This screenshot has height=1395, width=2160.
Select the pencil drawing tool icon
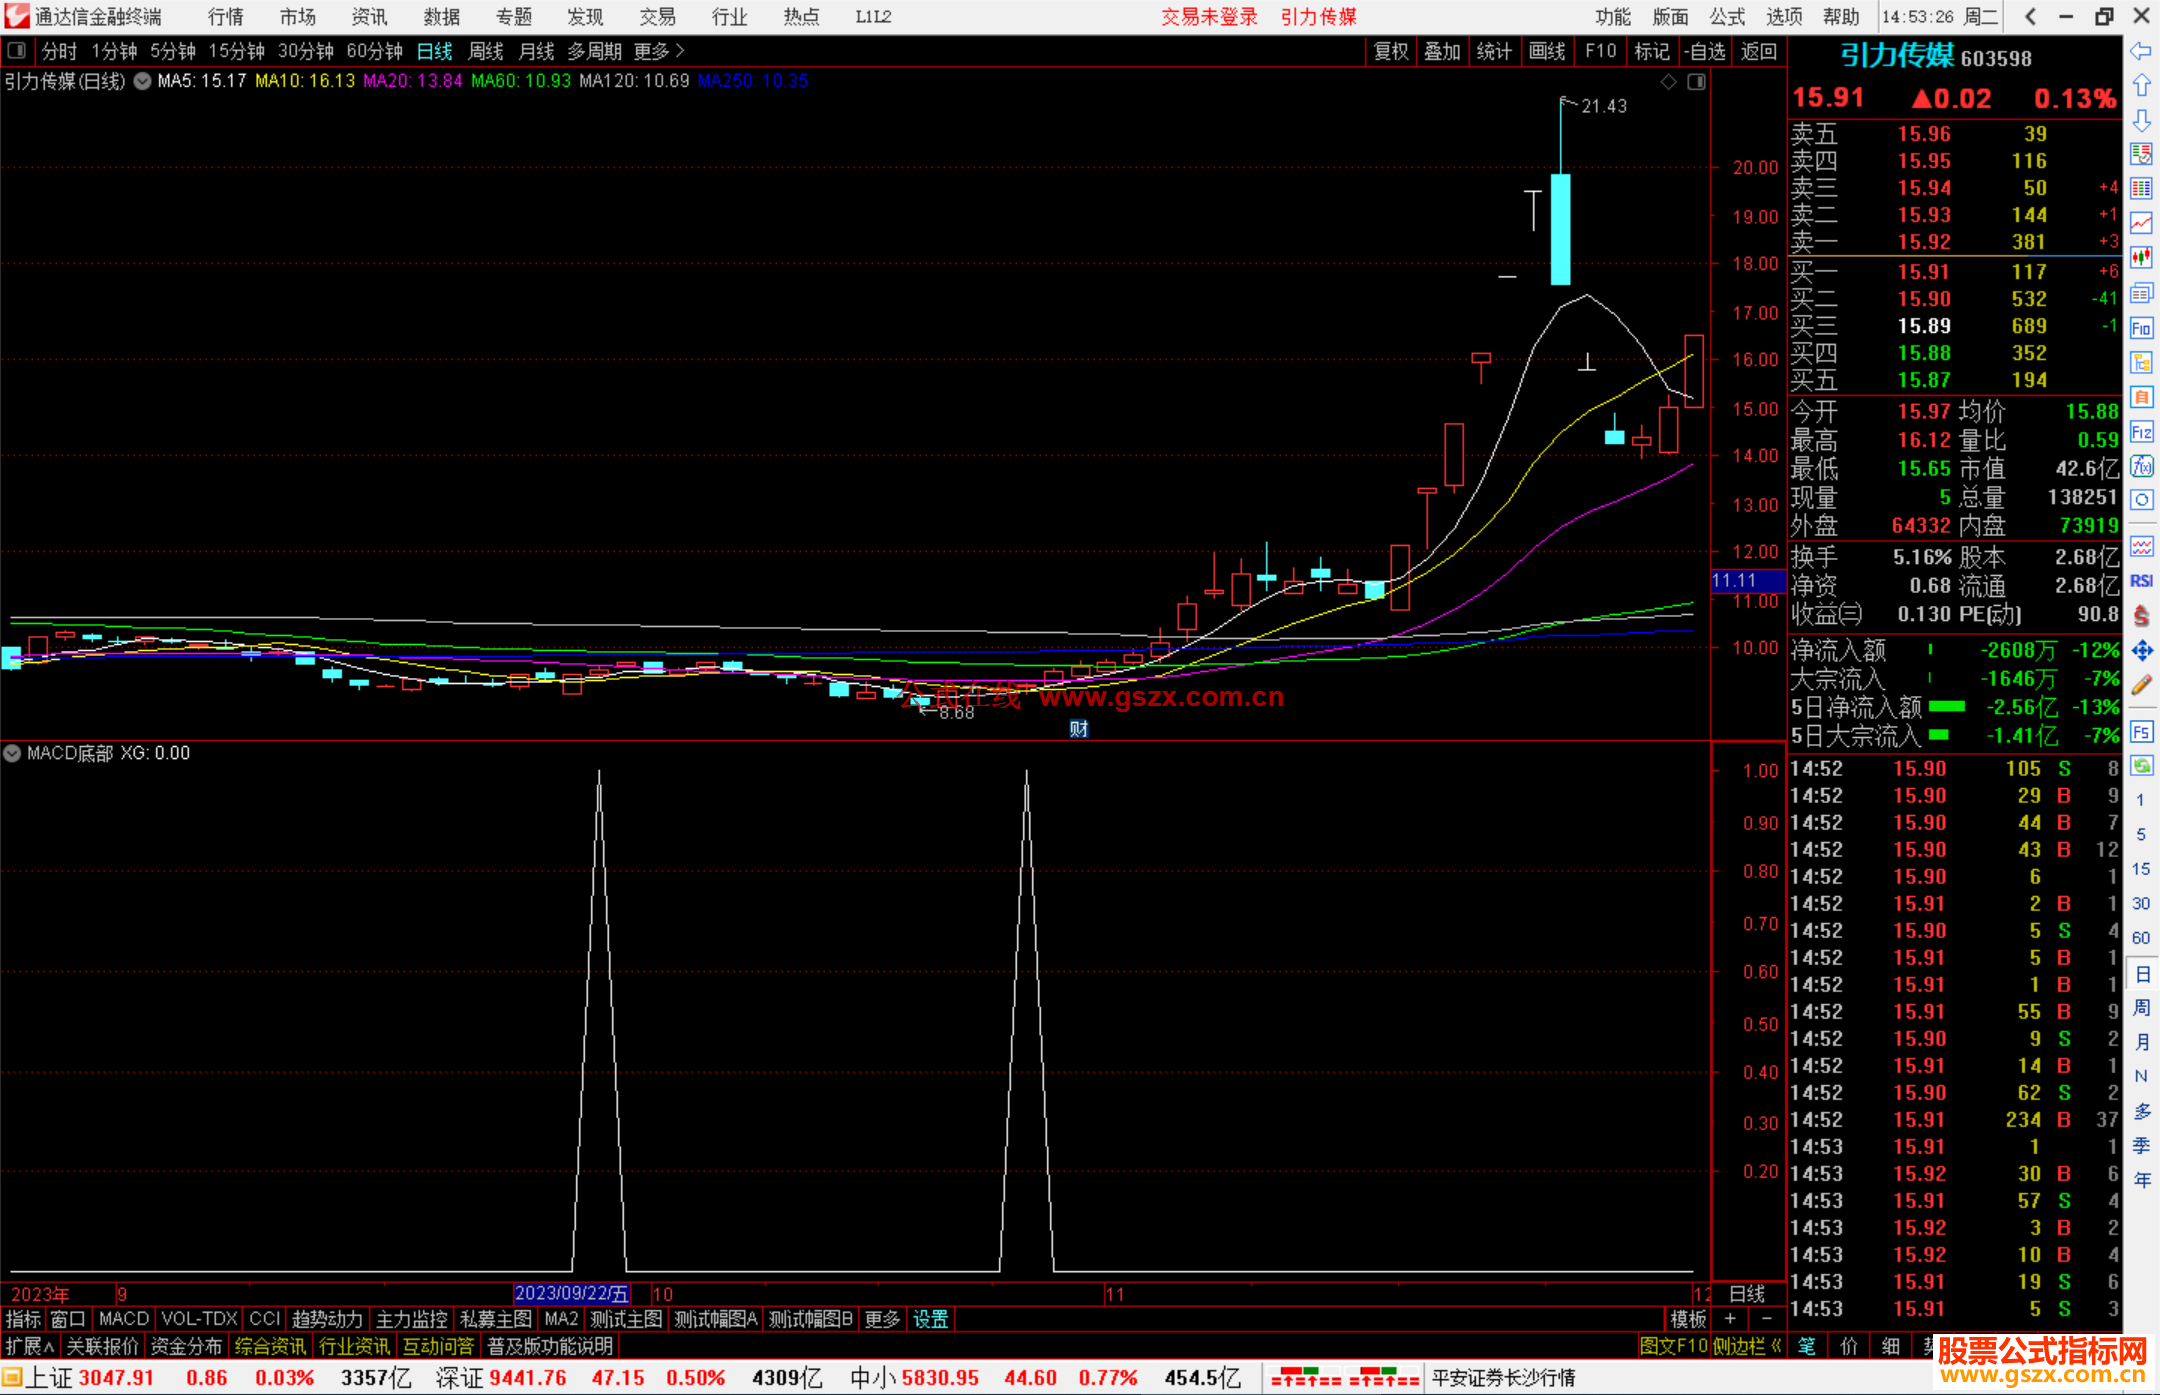point(2141,686)
